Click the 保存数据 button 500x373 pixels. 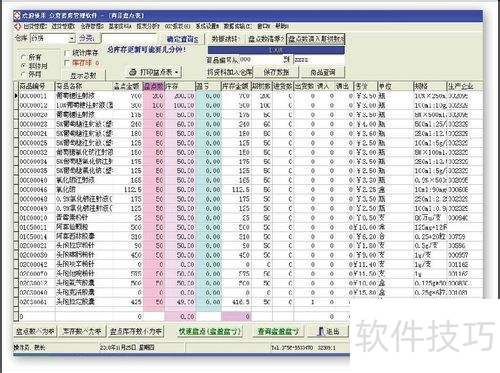coord(276,72)
